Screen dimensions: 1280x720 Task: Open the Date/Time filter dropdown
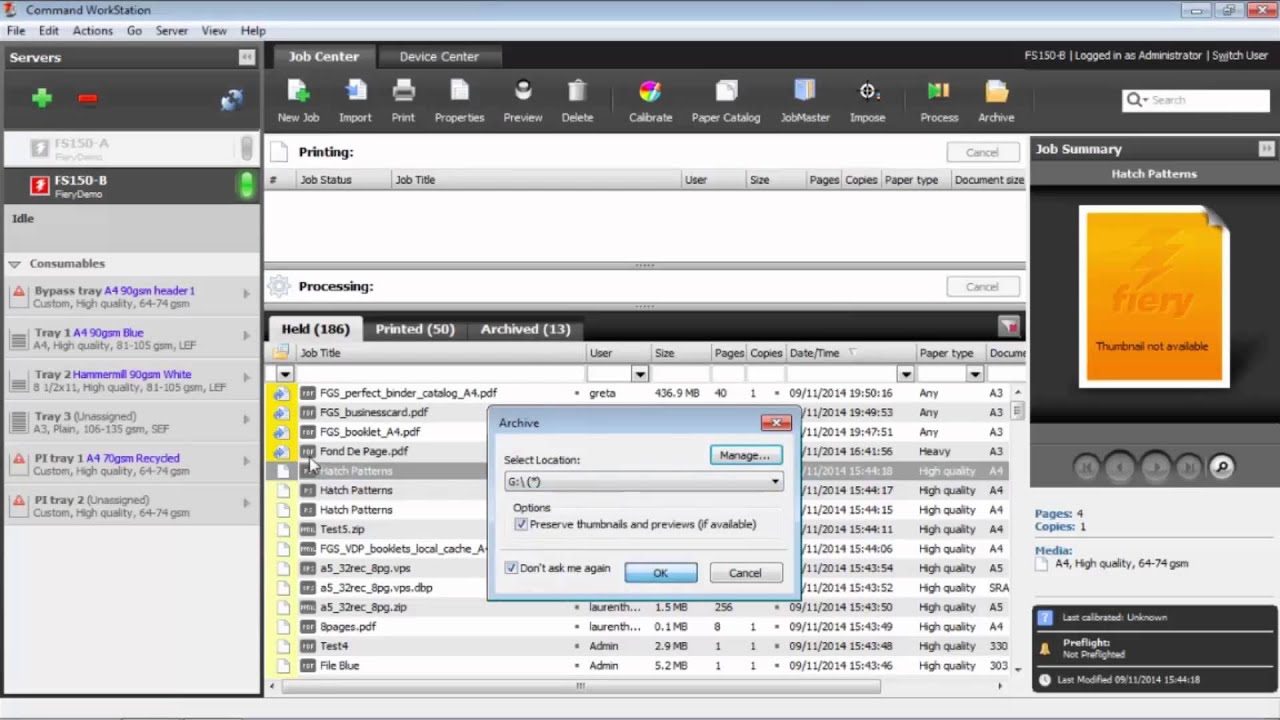(905, 374)
